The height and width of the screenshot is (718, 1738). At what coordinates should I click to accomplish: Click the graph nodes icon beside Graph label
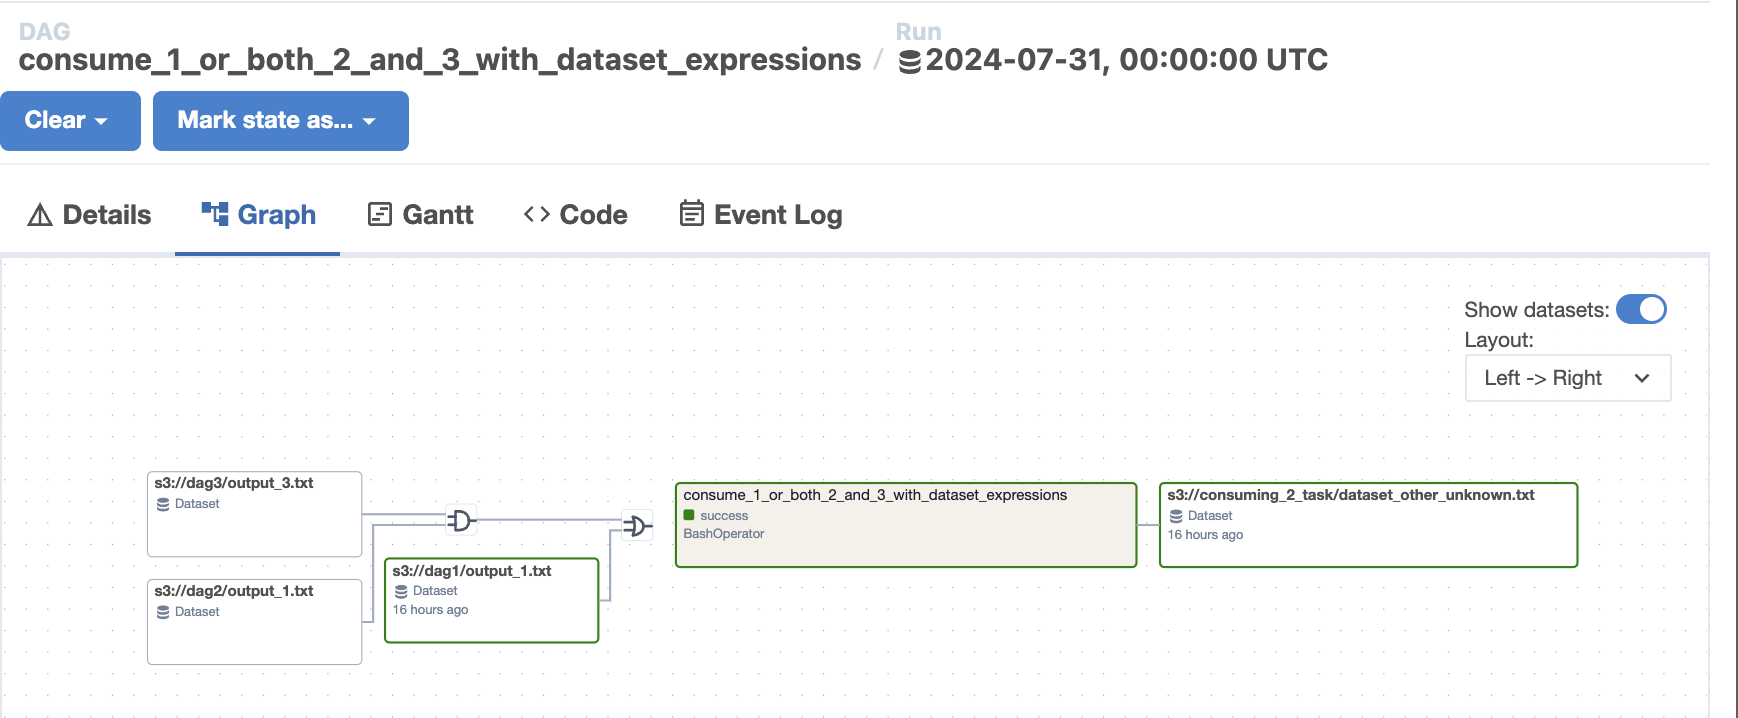click(214, 213)
